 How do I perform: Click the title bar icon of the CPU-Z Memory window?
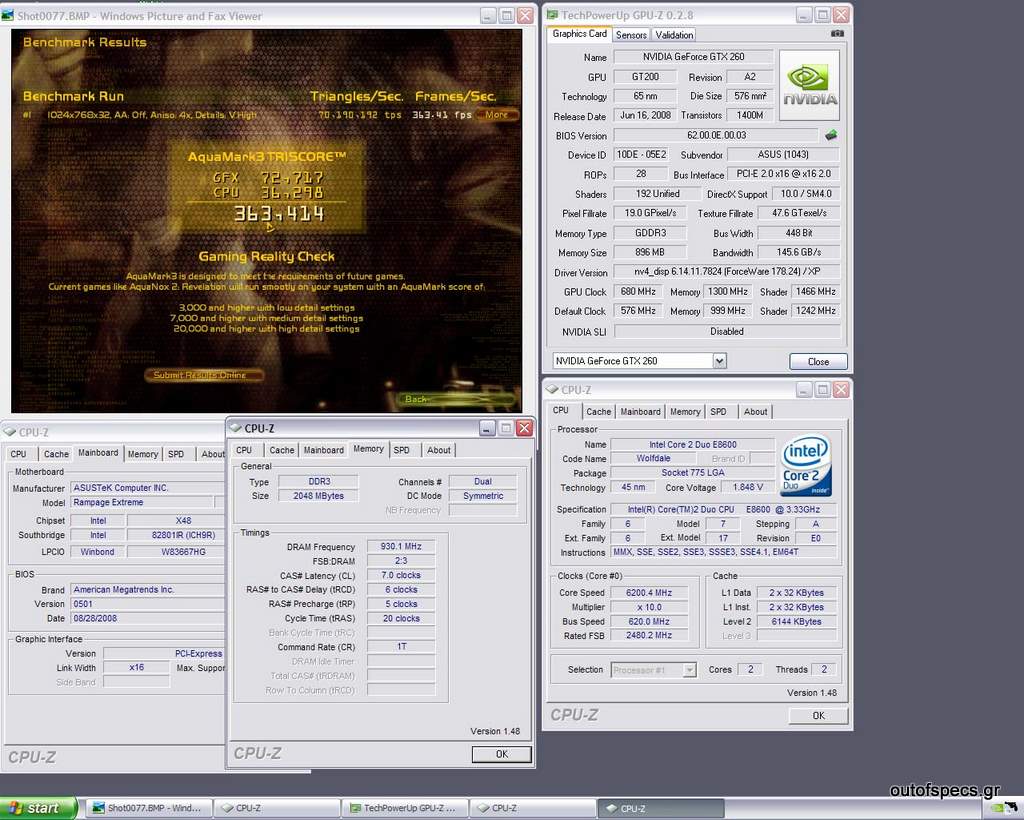click(x=235, y=428)
